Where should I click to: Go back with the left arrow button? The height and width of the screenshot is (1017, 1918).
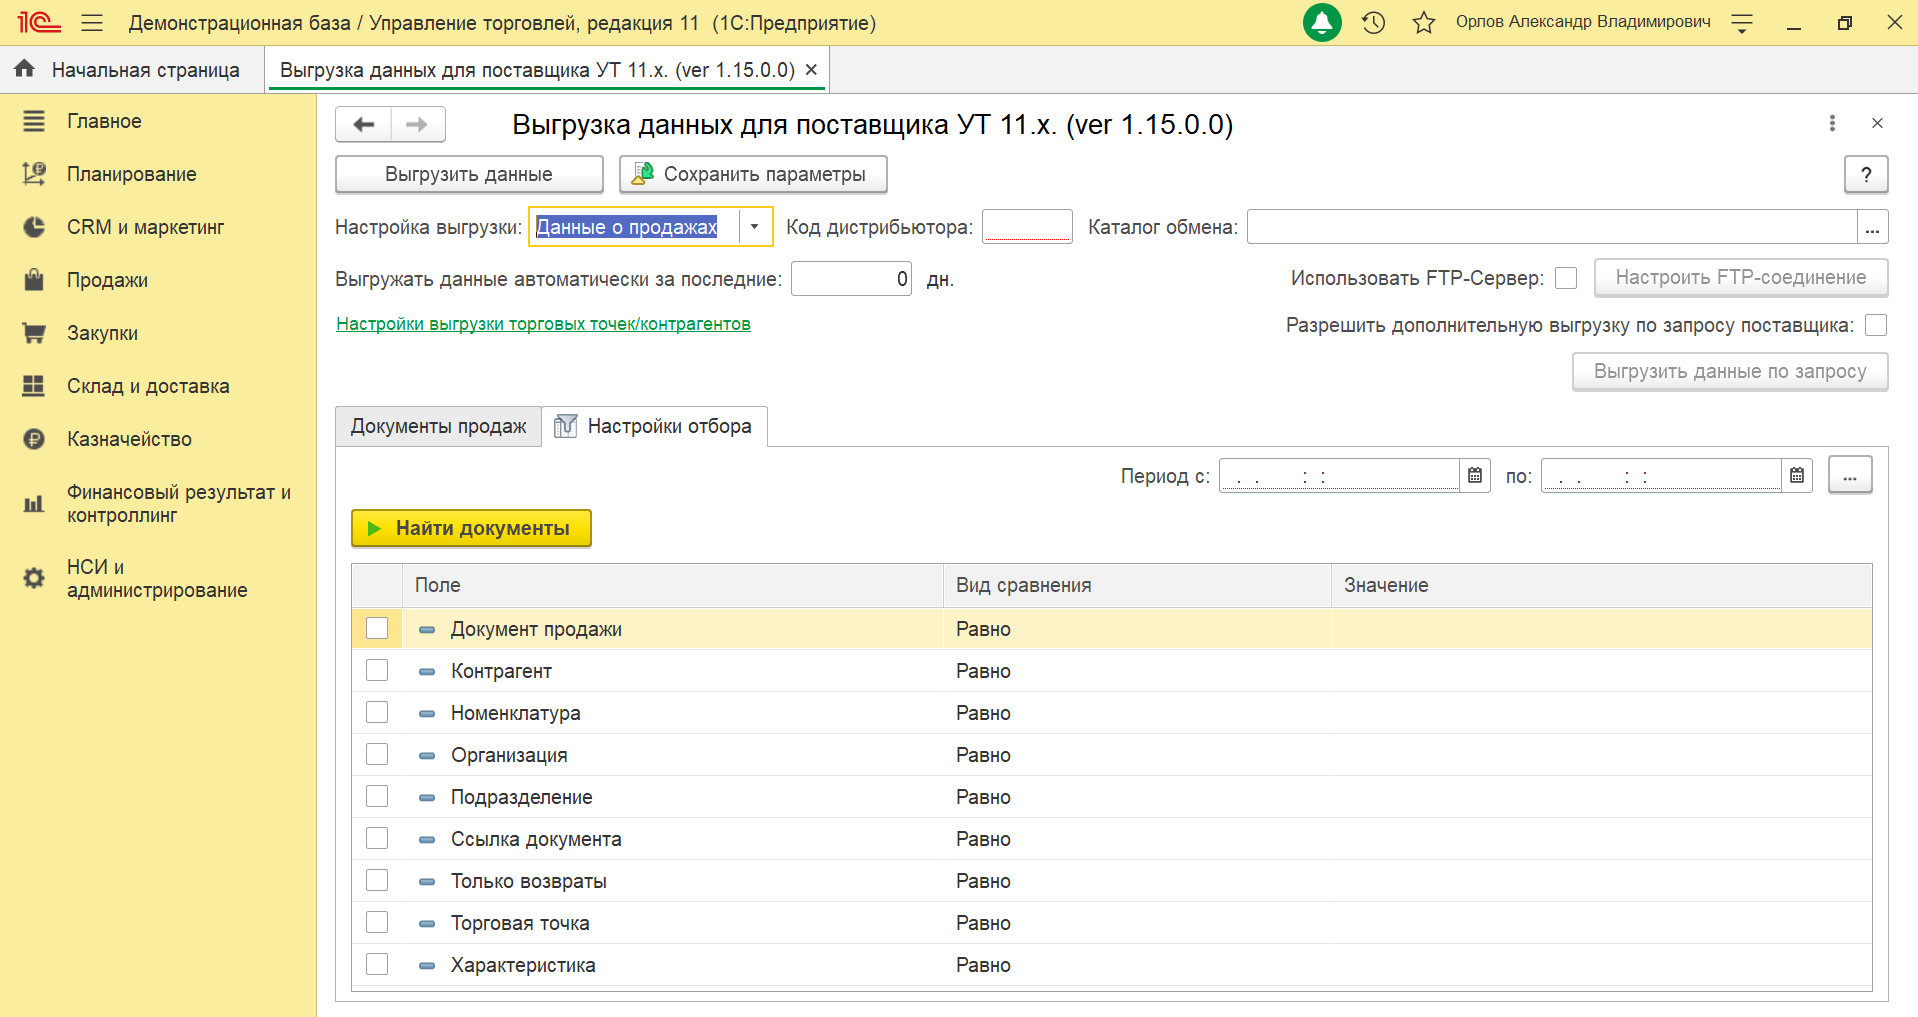pos(363,124)
